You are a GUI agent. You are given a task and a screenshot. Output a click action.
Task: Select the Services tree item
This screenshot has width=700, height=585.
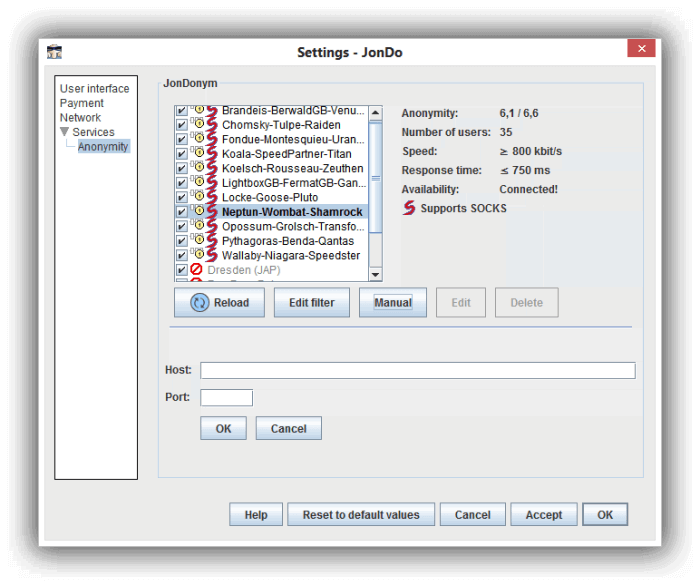[x=93, y=132]
